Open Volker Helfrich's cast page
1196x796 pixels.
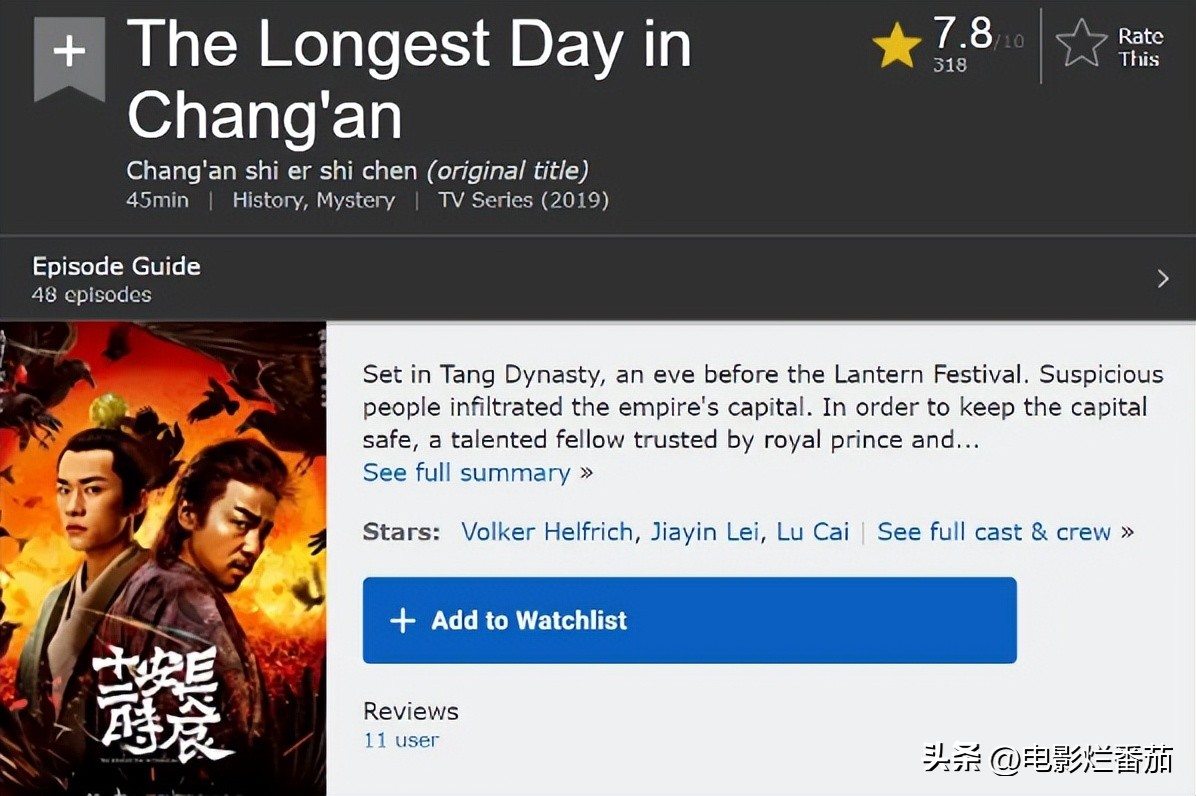pos(547,532)
